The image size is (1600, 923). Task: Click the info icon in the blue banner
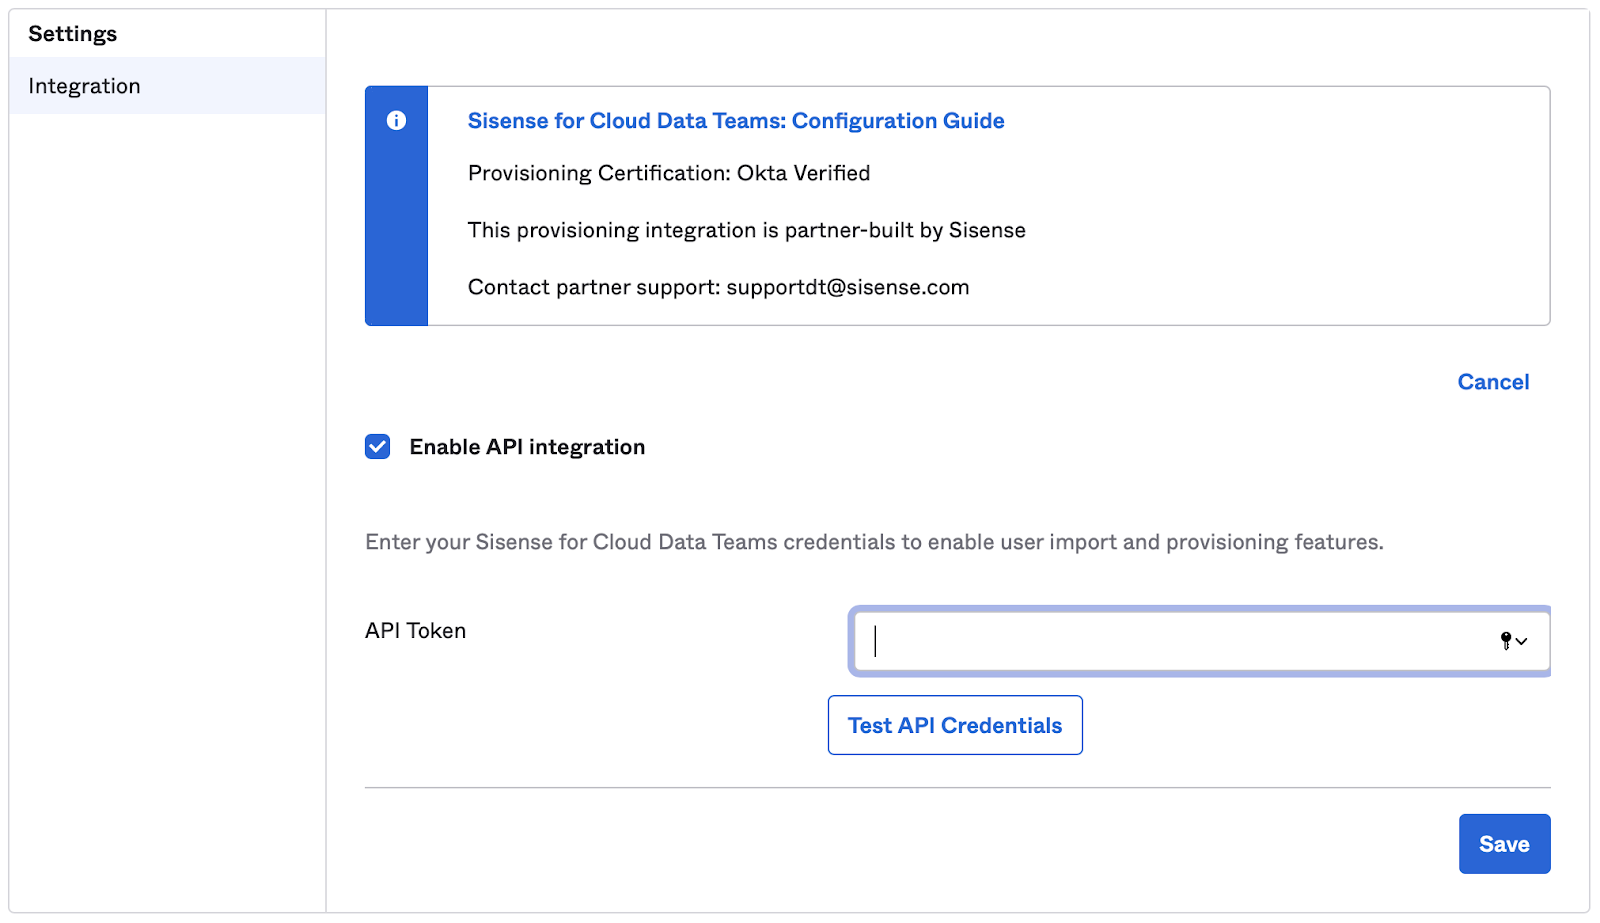point(397,121)
